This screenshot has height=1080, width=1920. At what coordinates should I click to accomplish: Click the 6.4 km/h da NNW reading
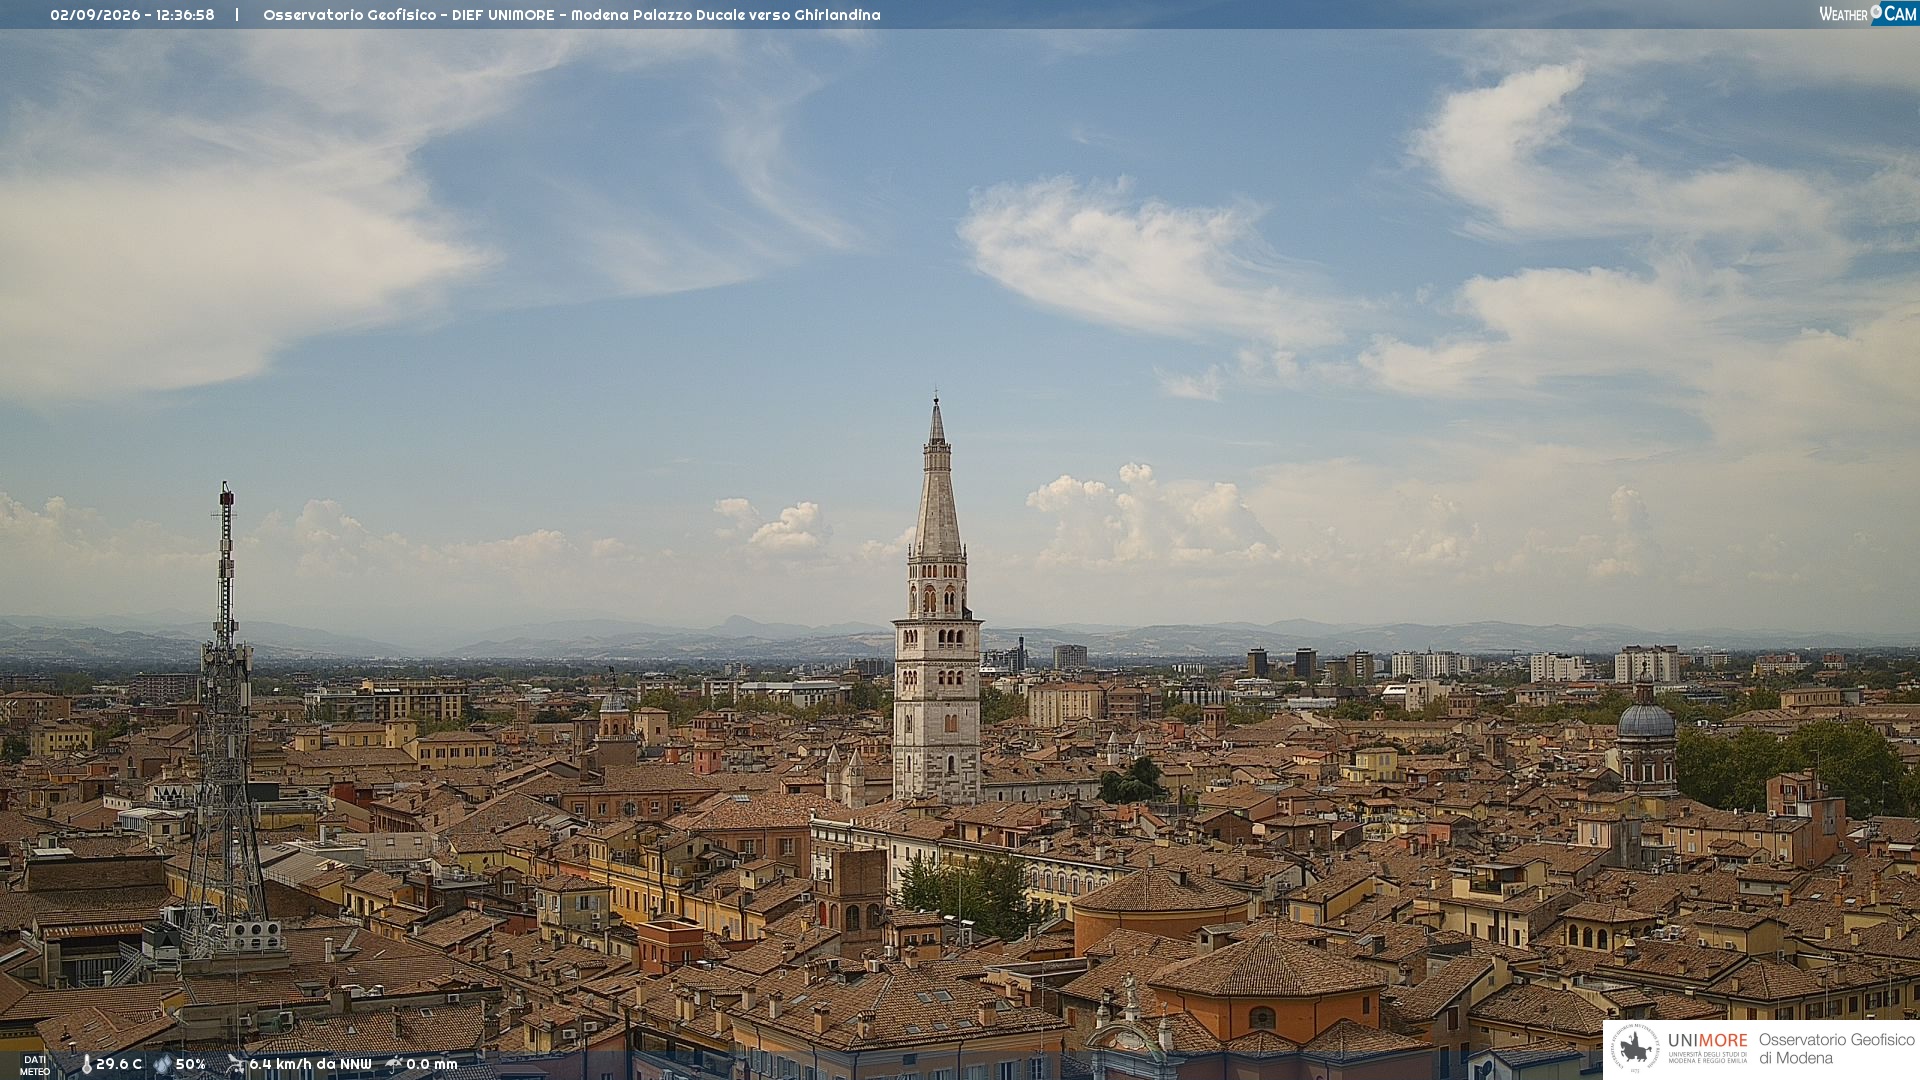coord(310,1064)
